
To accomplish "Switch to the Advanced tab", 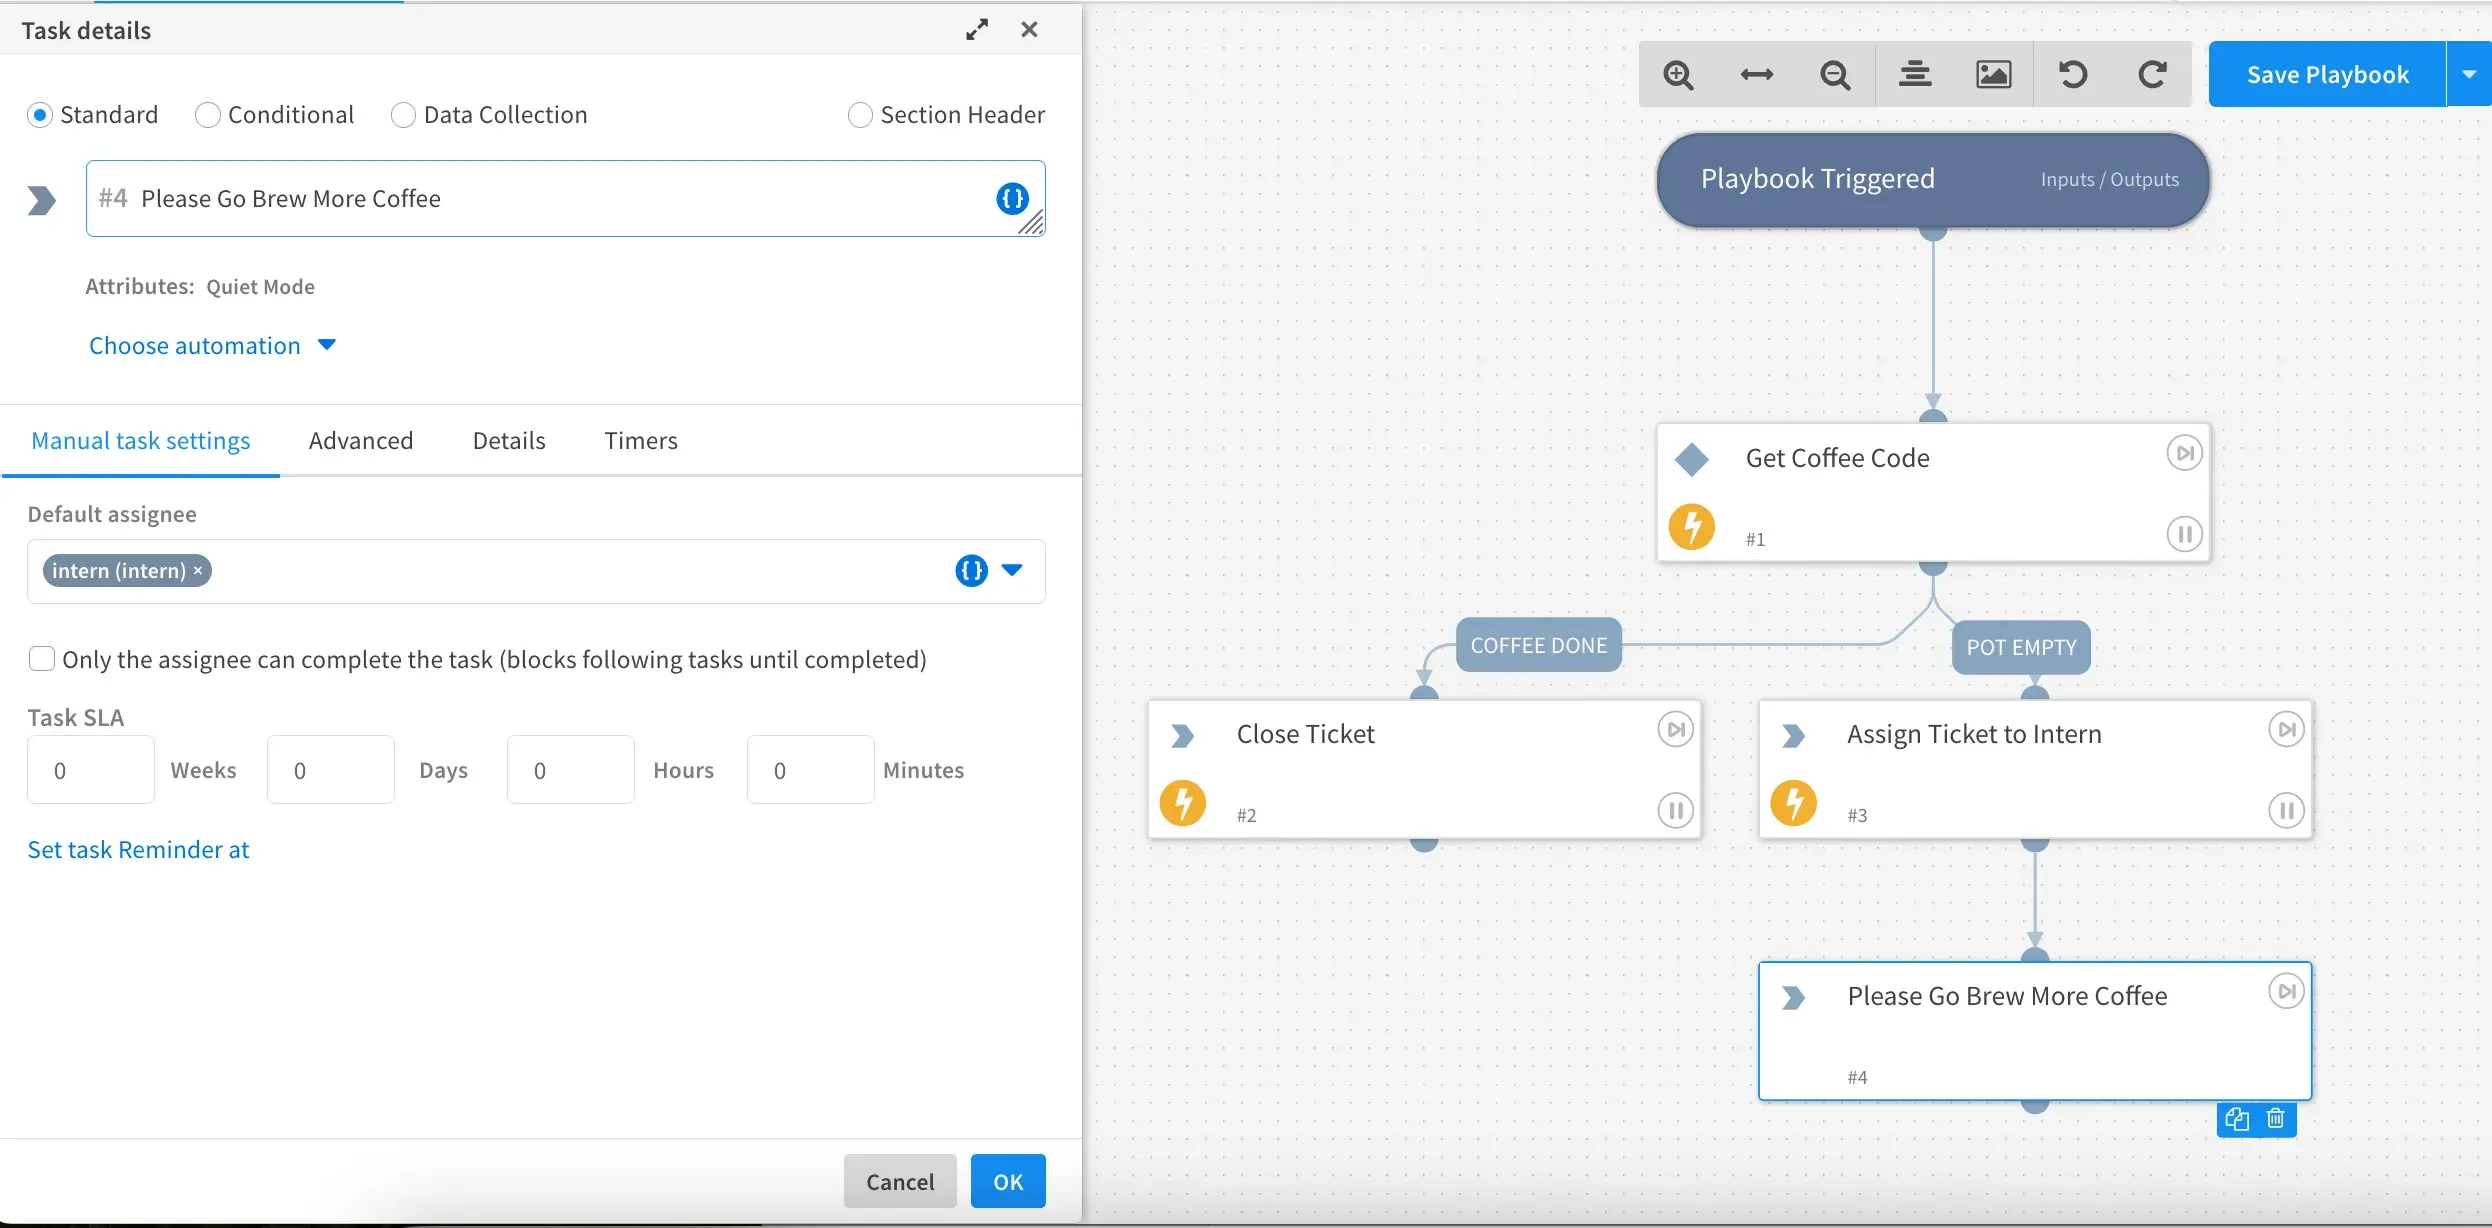I will [x=361, y=442].
